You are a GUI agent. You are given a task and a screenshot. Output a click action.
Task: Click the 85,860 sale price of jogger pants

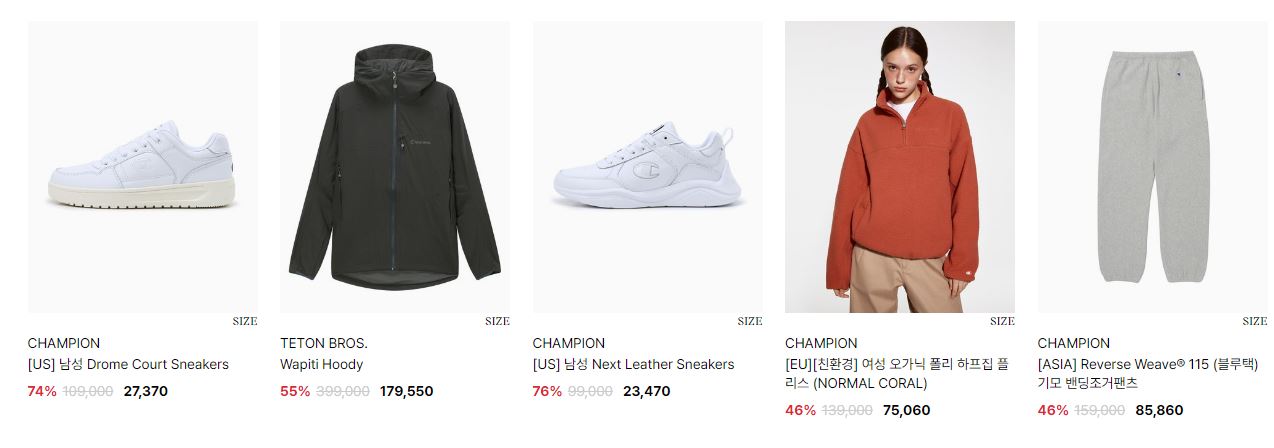[x=1160, y=410]
